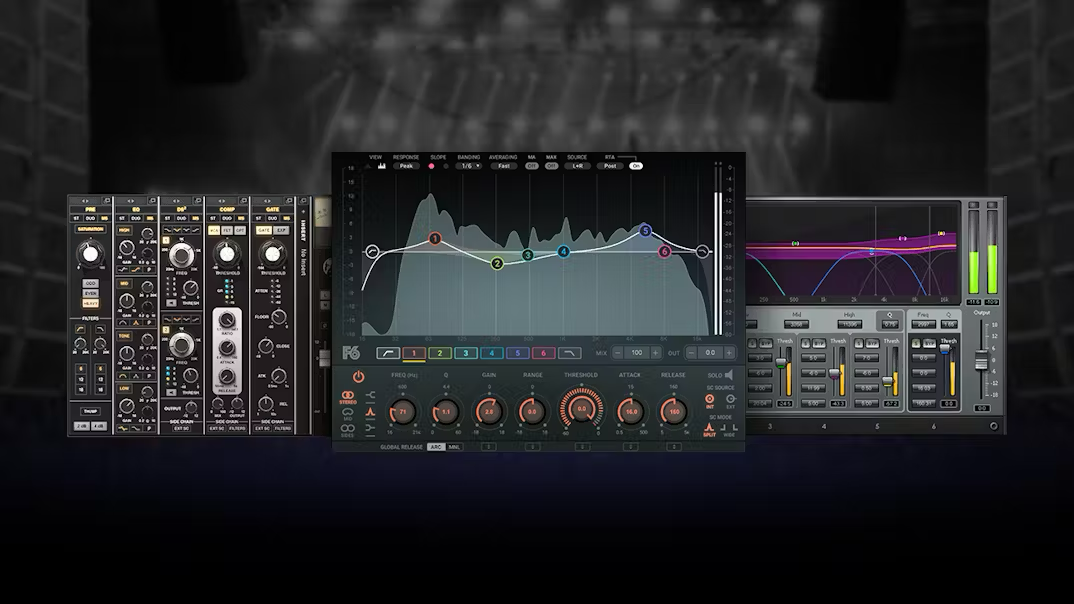The height and width of the screenshot is (604, 1074).
Task: Select the high-pass filter band icon
Action: (387, 353)
